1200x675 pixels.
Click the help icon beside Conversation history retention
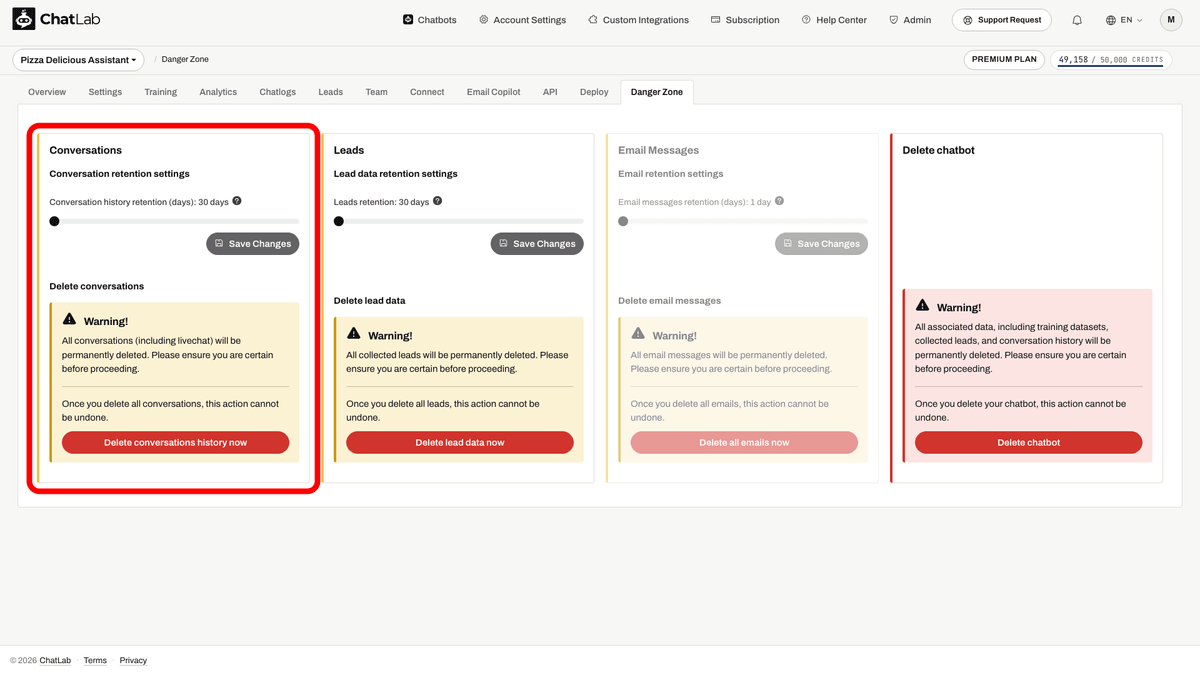pyautogui.click(x=237, y=201)
